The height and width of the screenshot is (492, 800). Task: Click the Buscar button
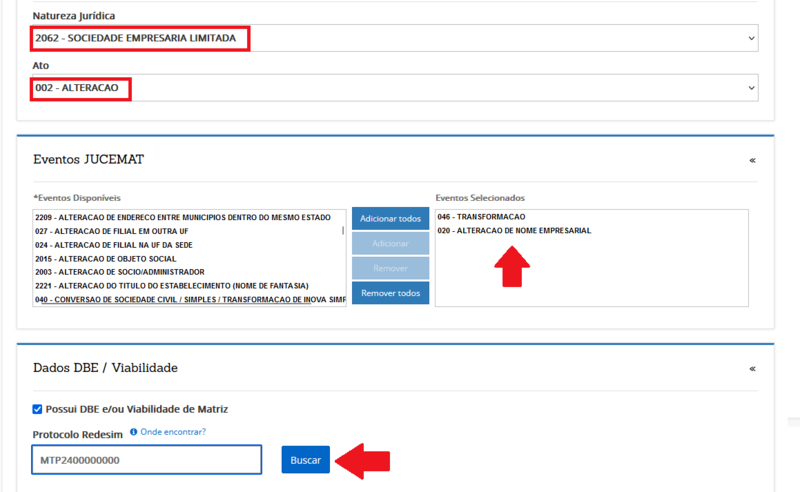[x=305, y=460]
